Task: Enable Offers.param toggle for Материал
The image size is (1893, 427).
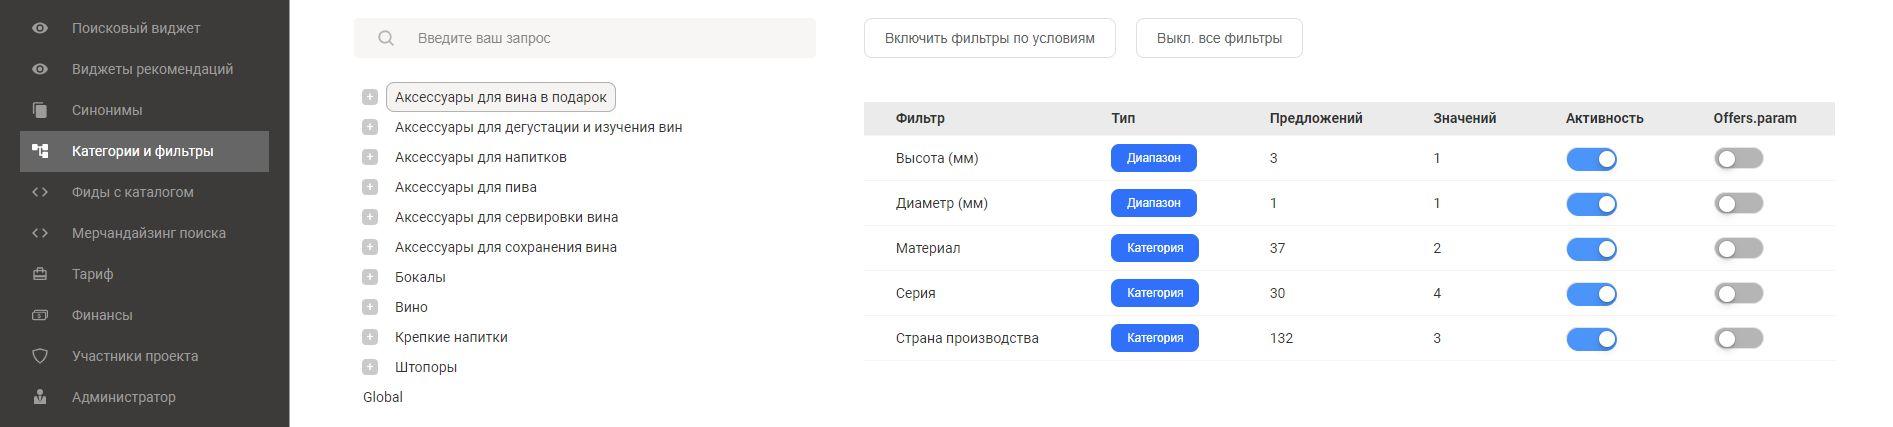Action: (1738, 248)
